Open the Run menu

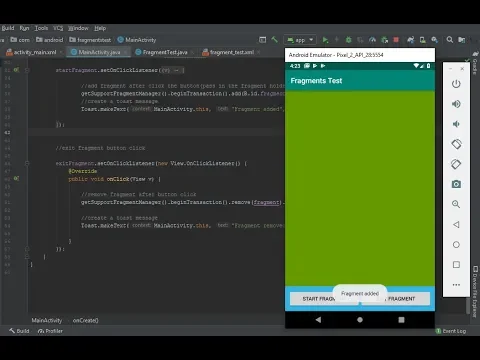click(x=24, y=28)
